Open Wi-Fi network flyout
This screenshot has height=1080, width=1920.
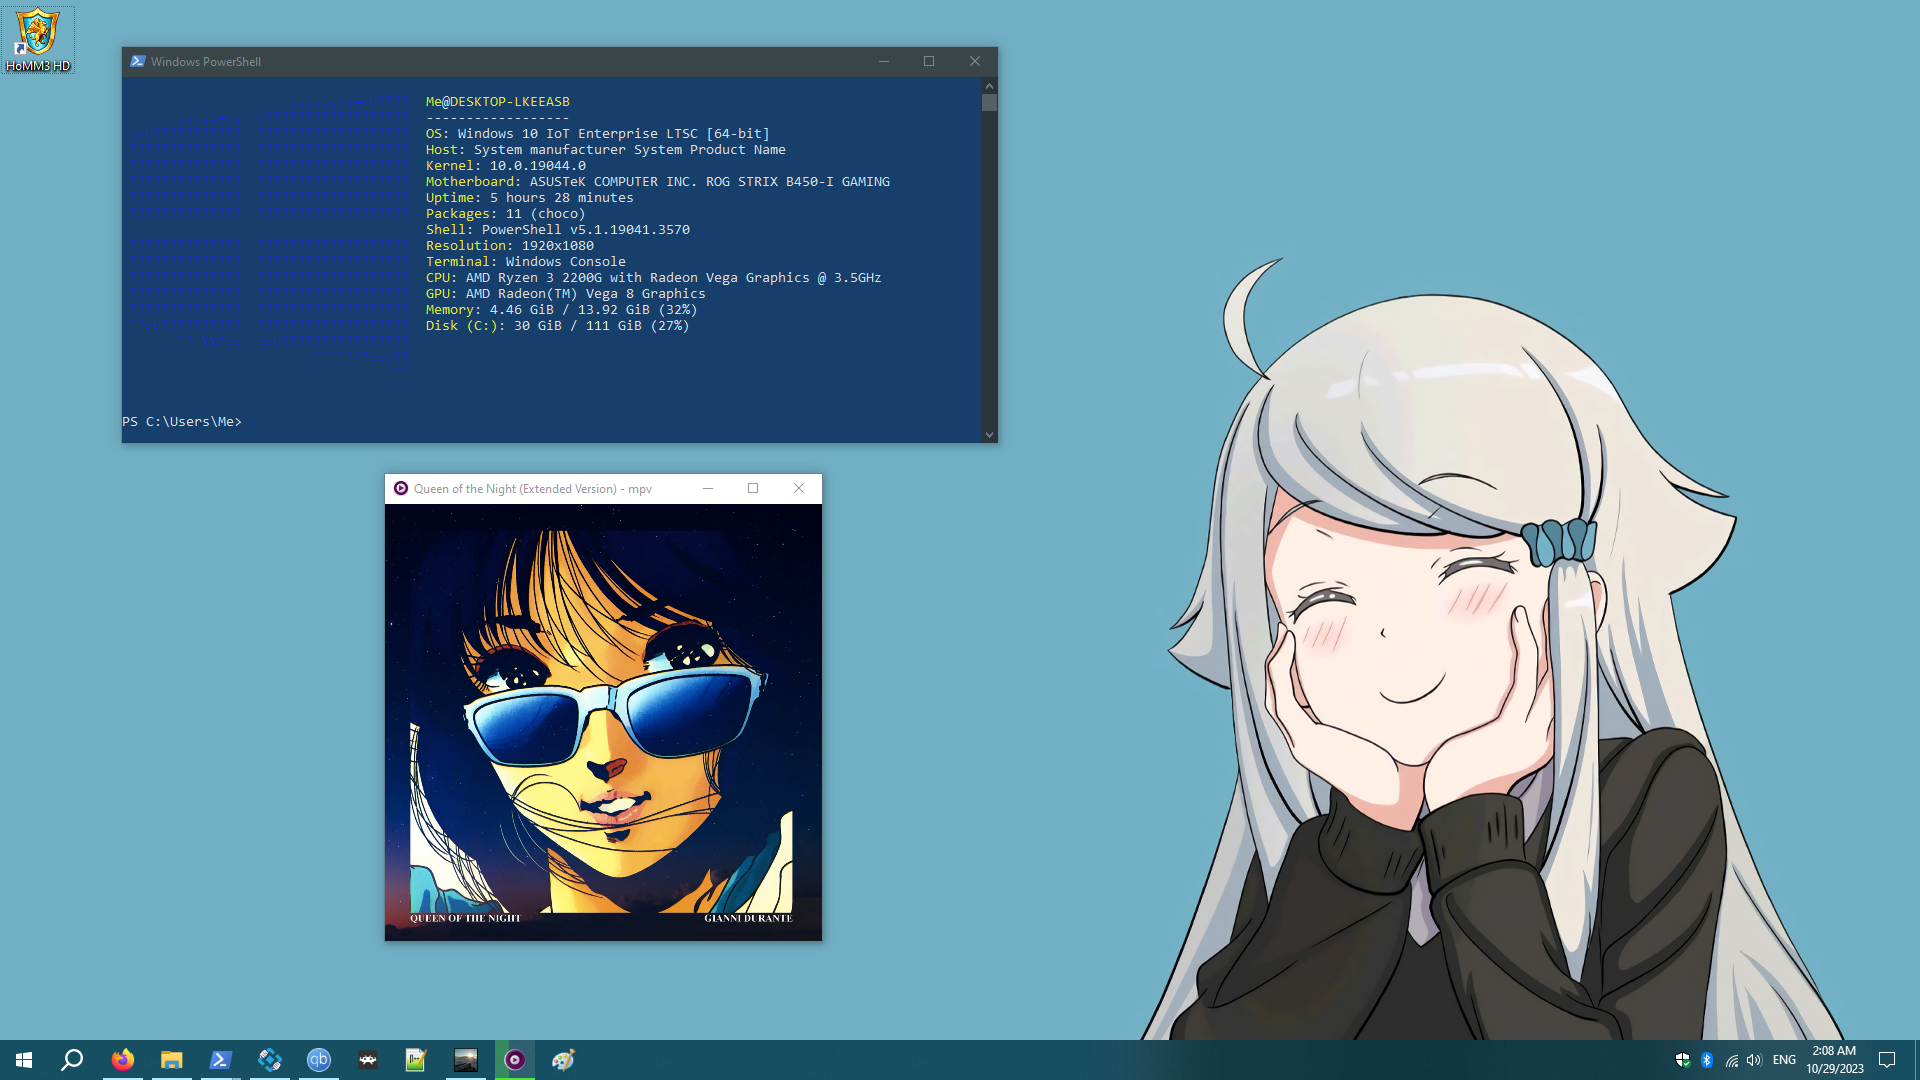click(x=1731, y=1060)
